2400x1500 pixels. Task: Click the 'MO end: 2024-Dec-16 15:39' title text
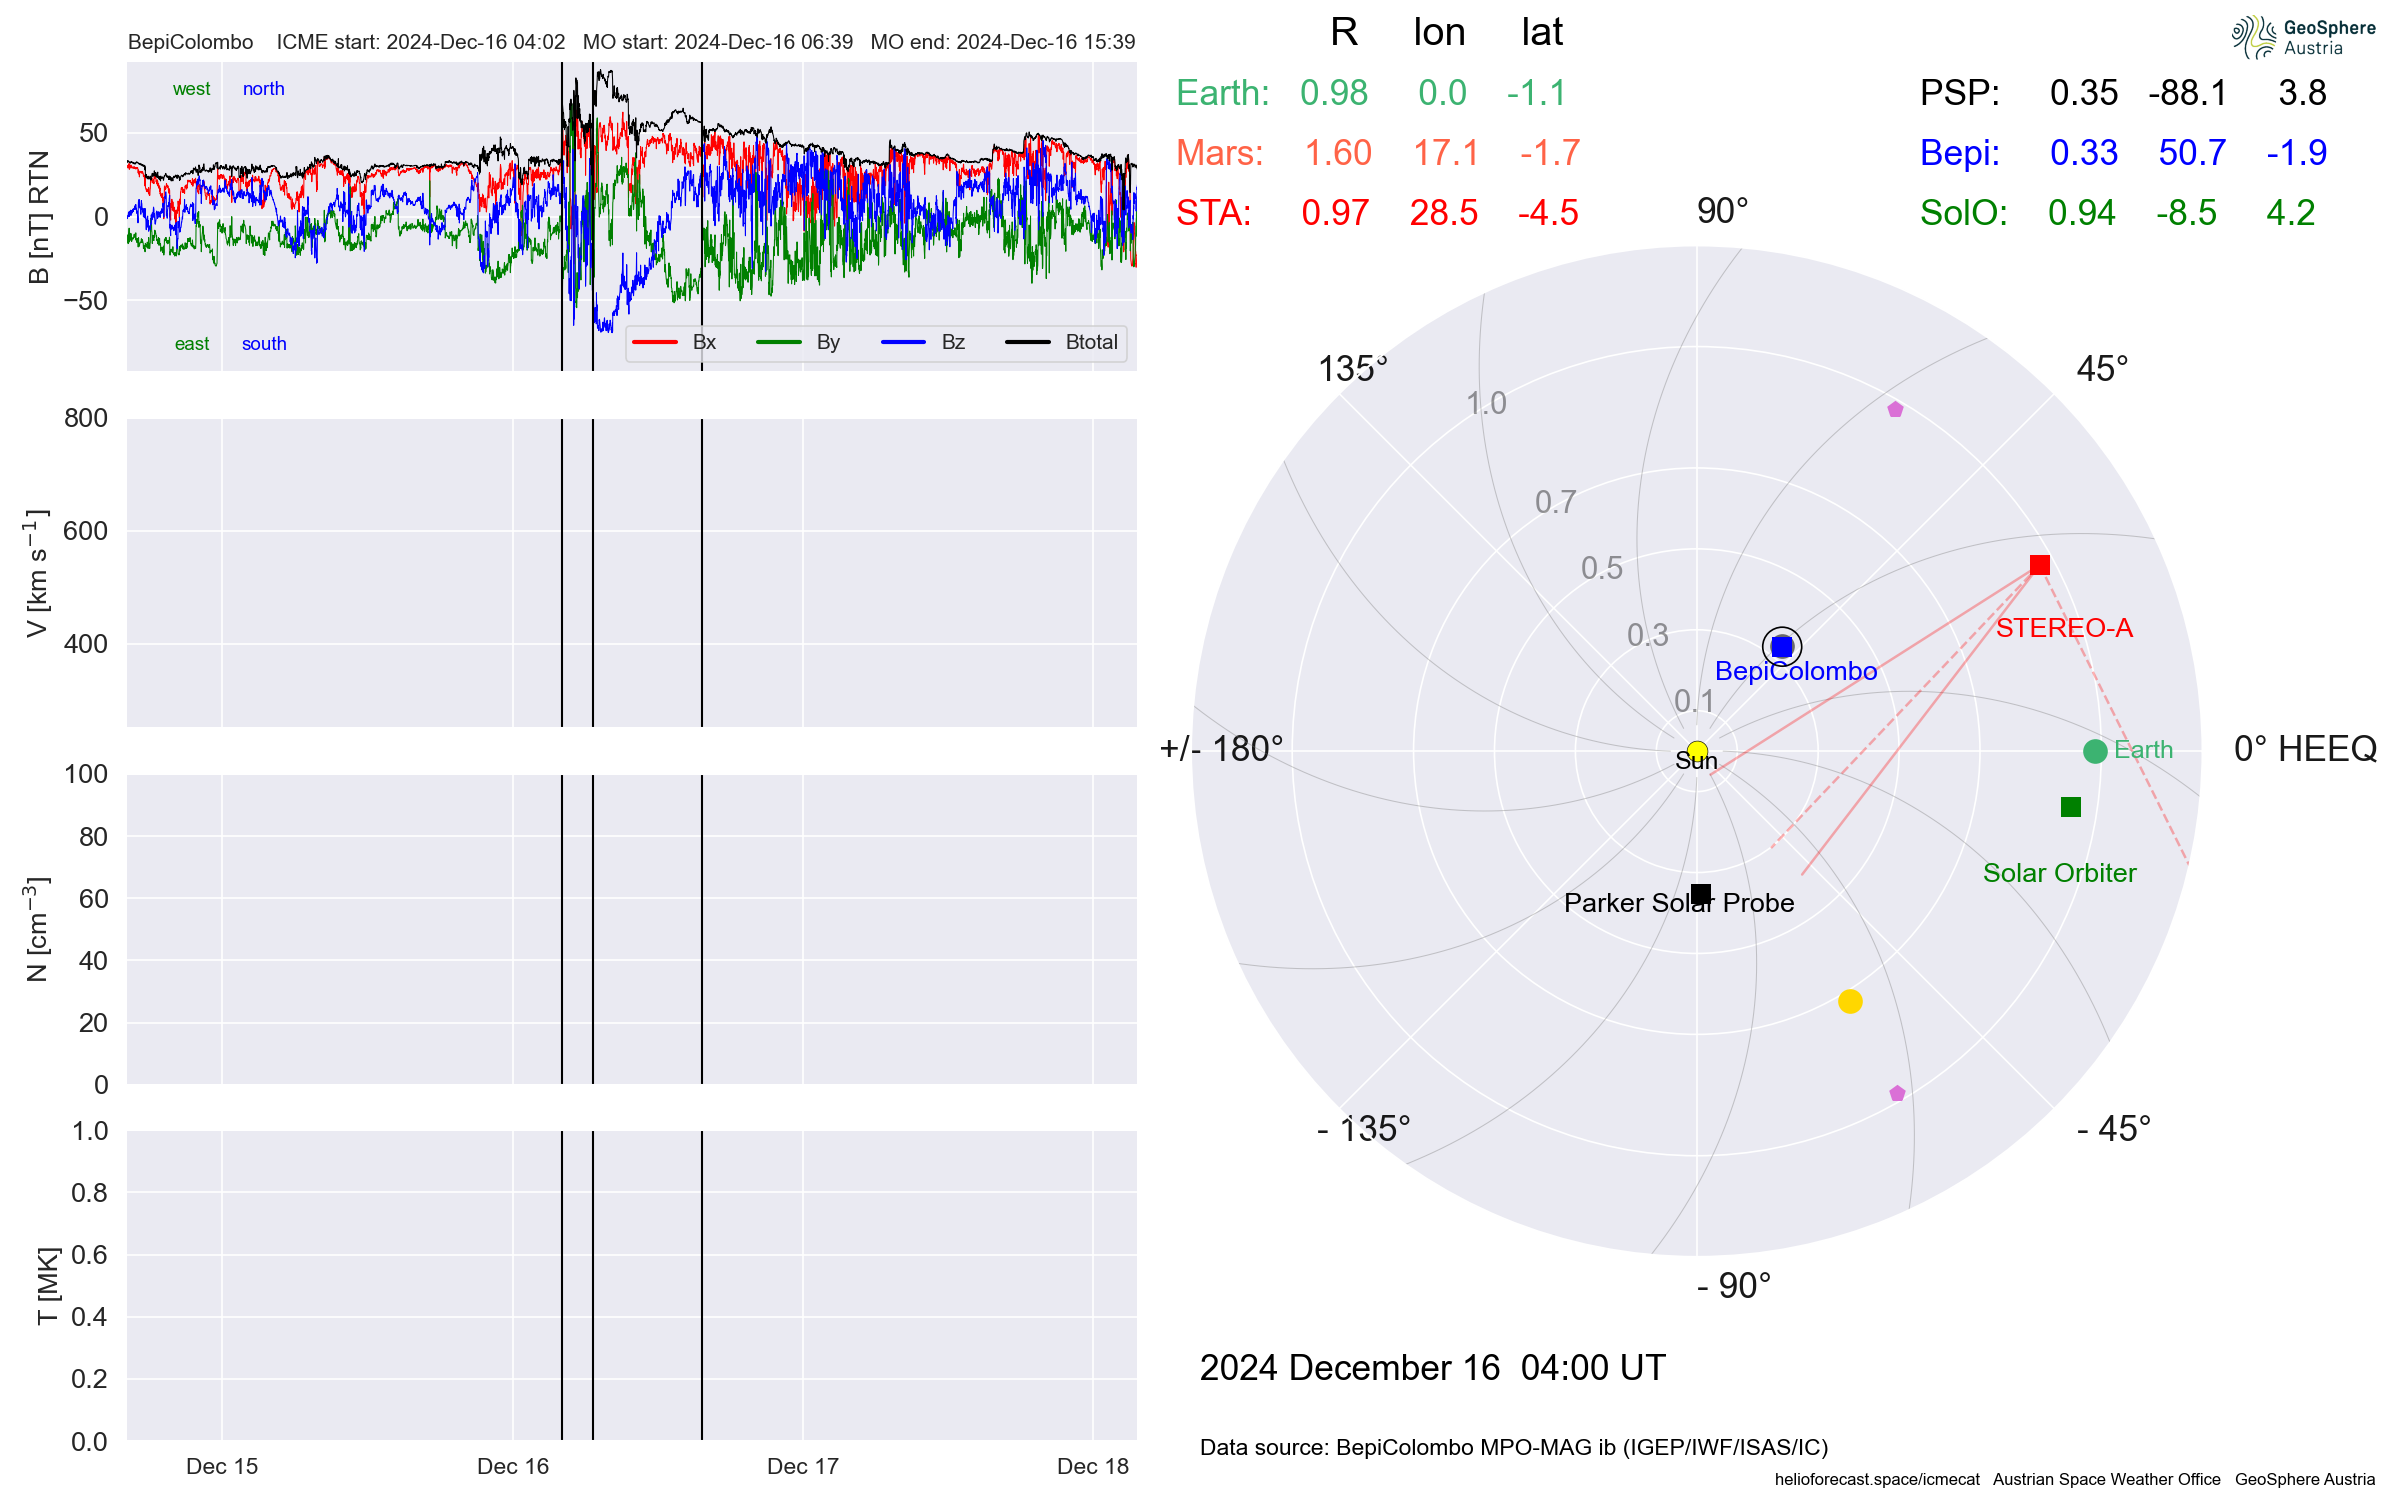[x=1003, y=42]
